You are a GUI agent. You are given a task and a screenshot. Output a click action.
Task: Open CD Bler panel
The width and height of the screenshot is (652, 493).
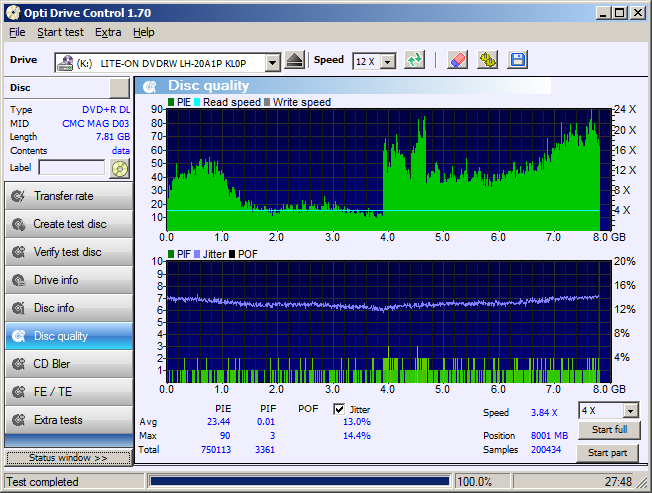(69, 364)
